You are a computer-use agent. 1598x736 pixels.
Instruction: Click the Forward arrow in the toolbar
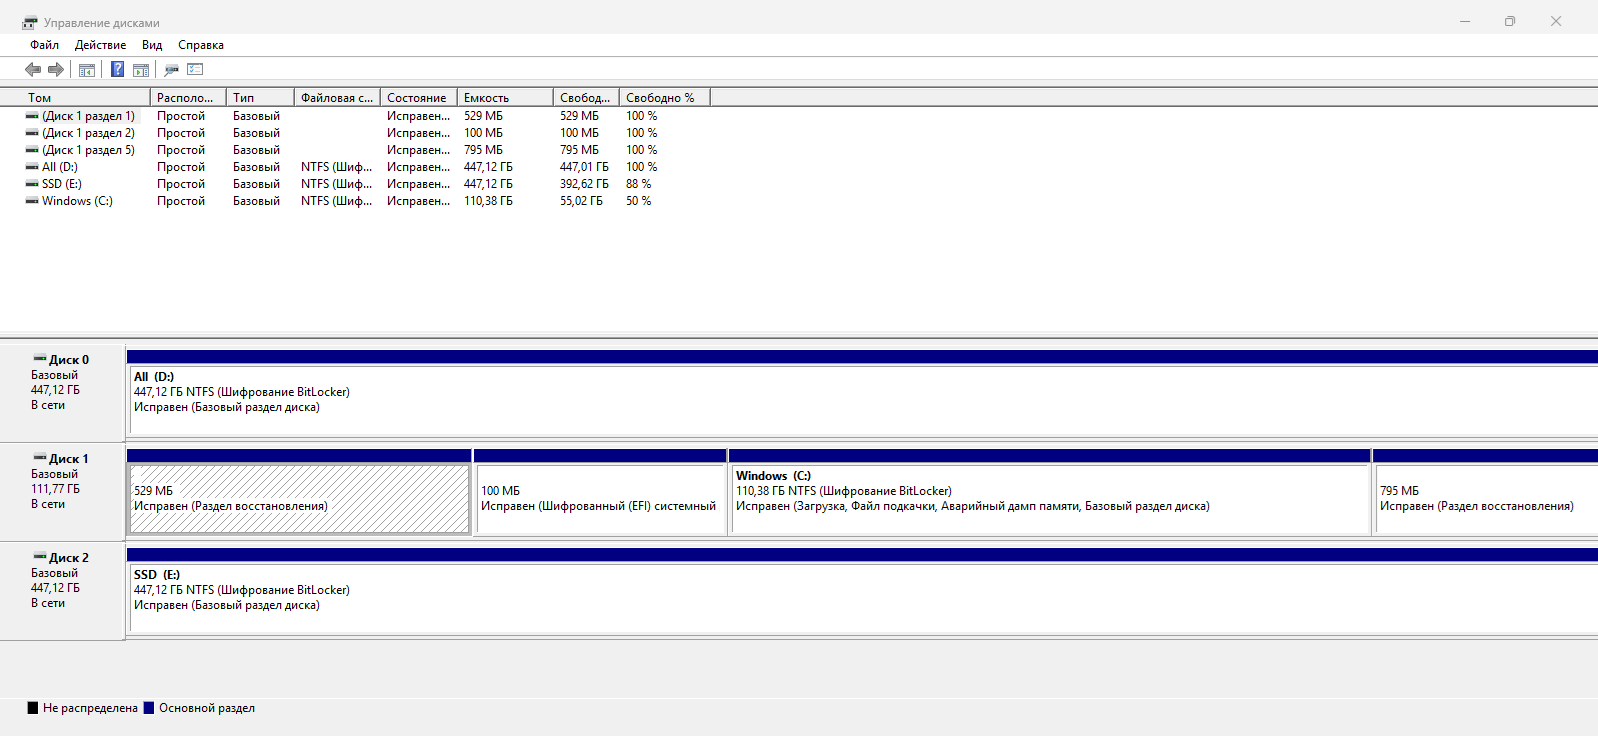[x=56, y=69]
